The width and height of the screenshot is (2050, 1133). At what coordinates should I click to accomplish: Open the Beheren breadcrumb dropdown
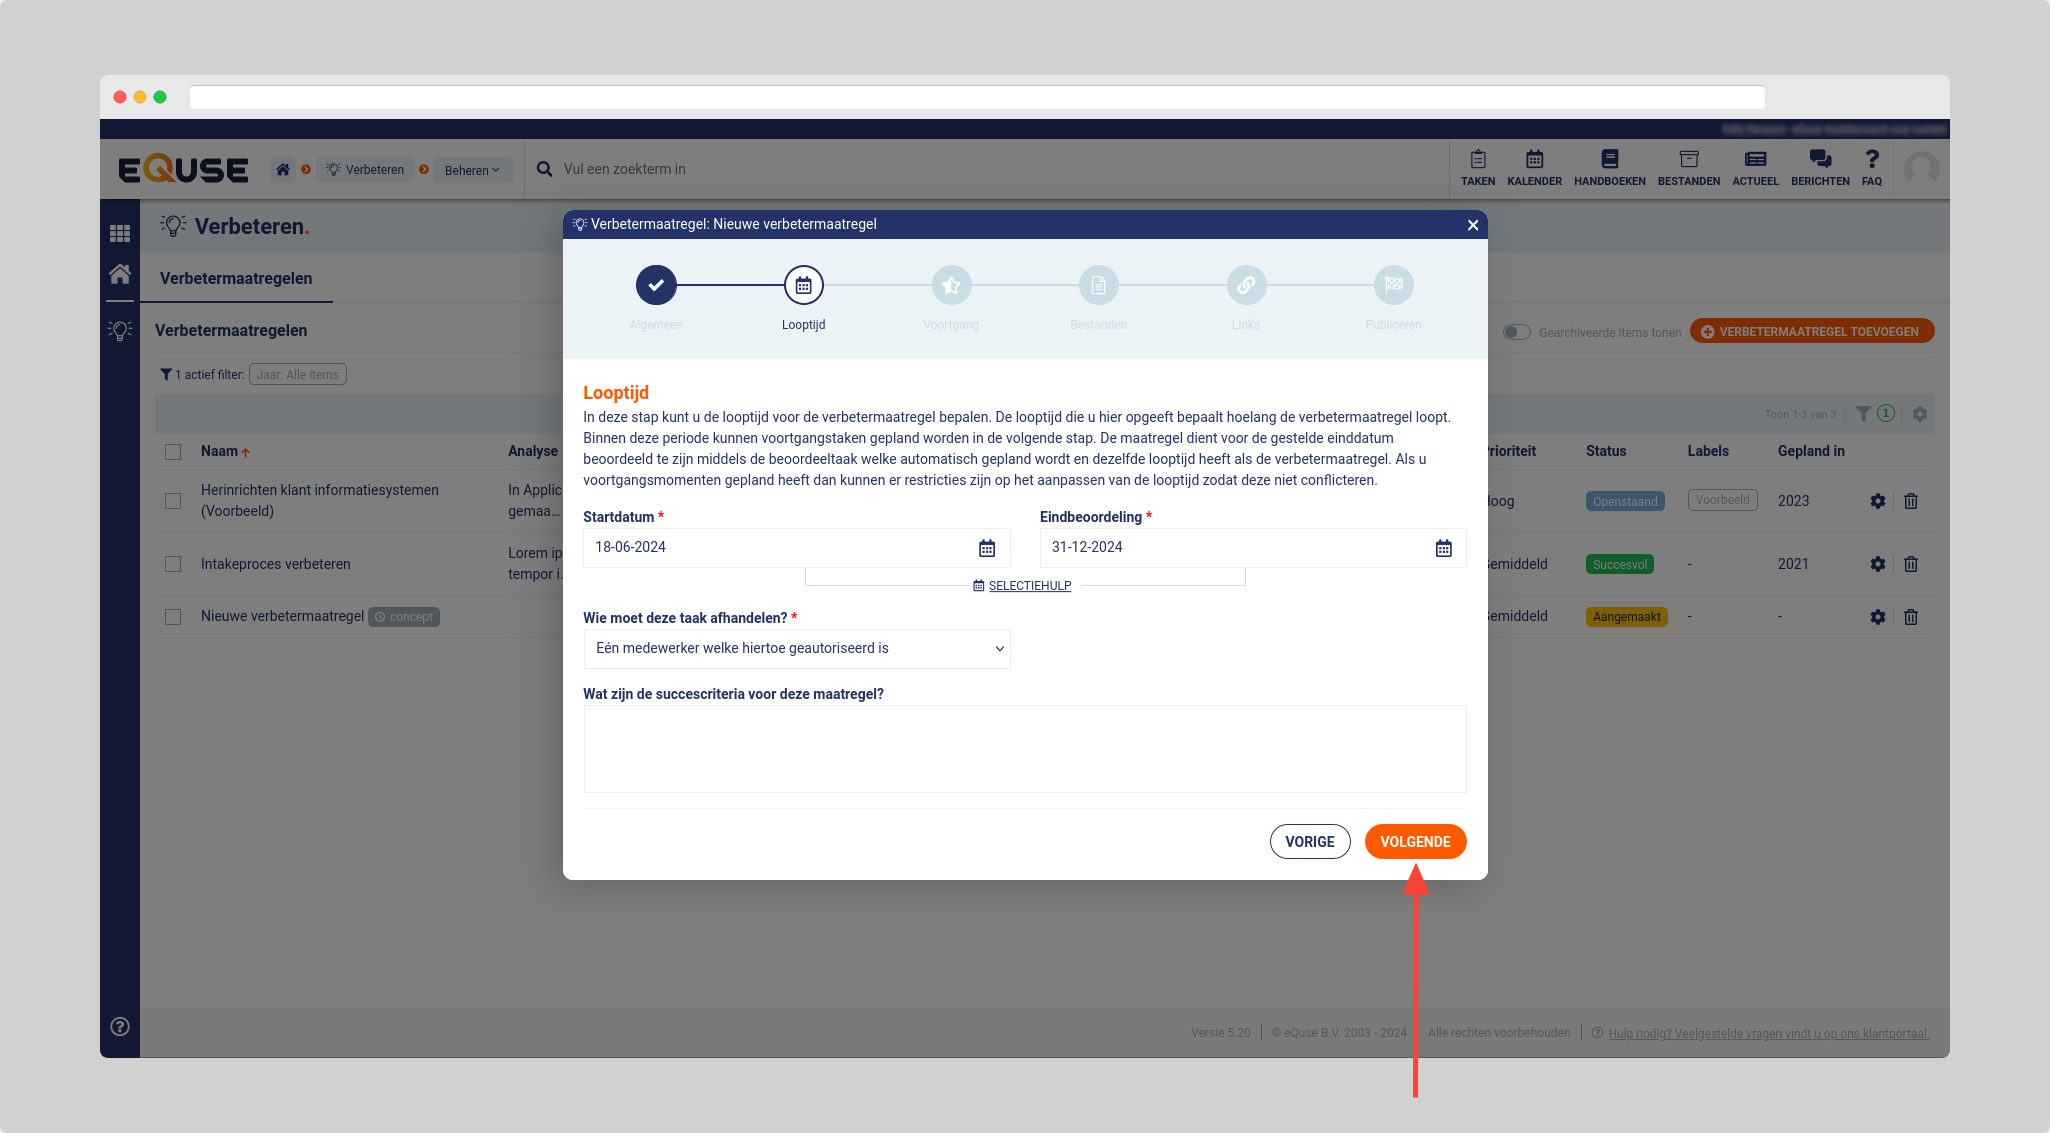(x=472, y=170)
